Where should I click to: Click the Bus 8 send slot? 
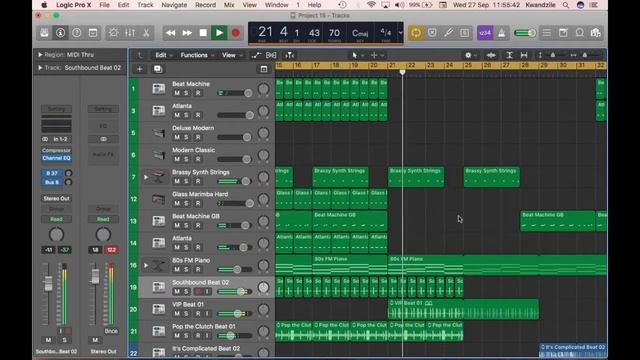point(52,182)
